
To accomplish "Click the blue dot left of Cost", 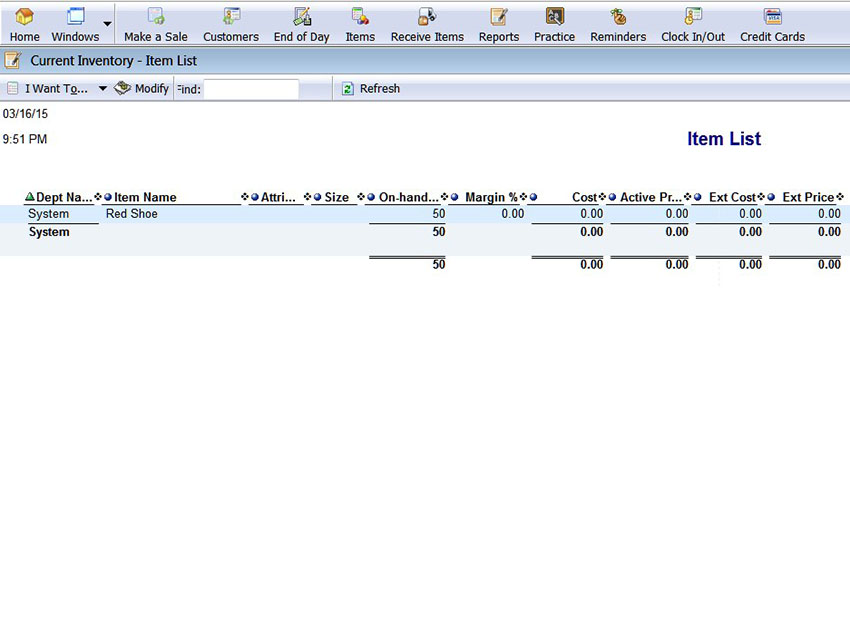I will [533, 197].
